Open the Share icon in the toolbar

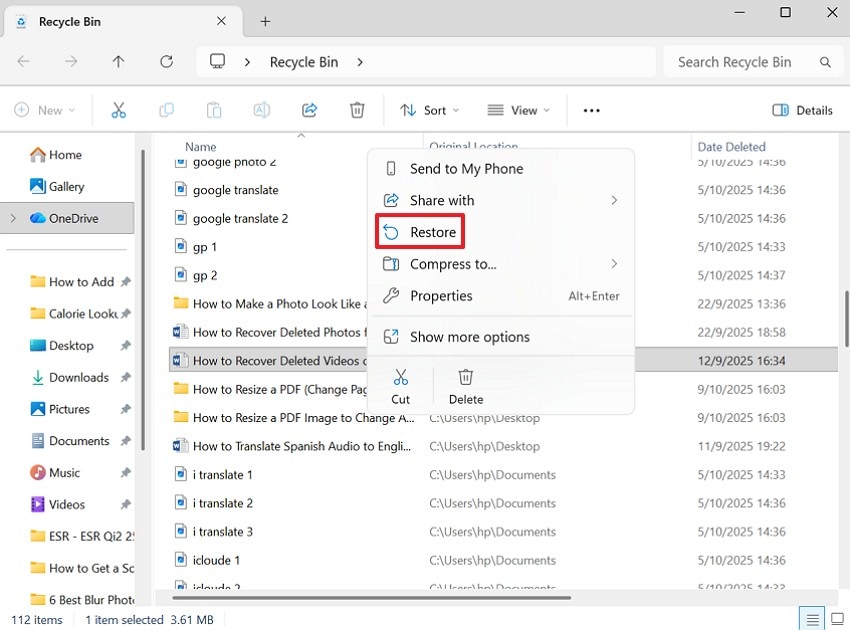pyautogui.click(x=309, y=110)
